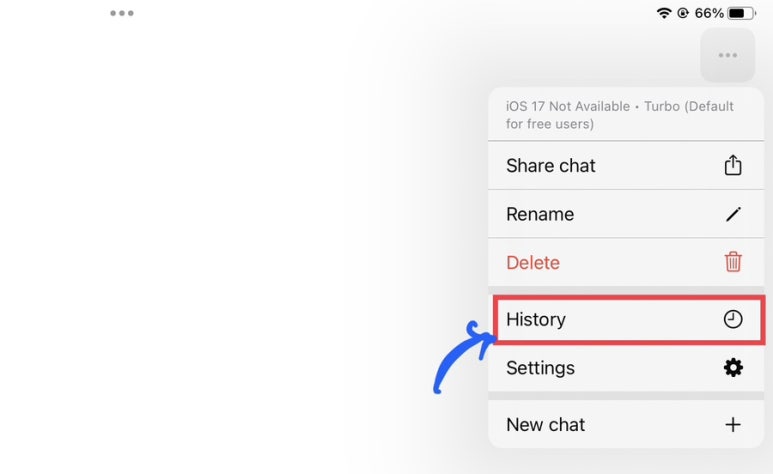The height and width of the screenshot is (474, 773).
Task: Click the rotation lock status icon
Action: point(683,13)
